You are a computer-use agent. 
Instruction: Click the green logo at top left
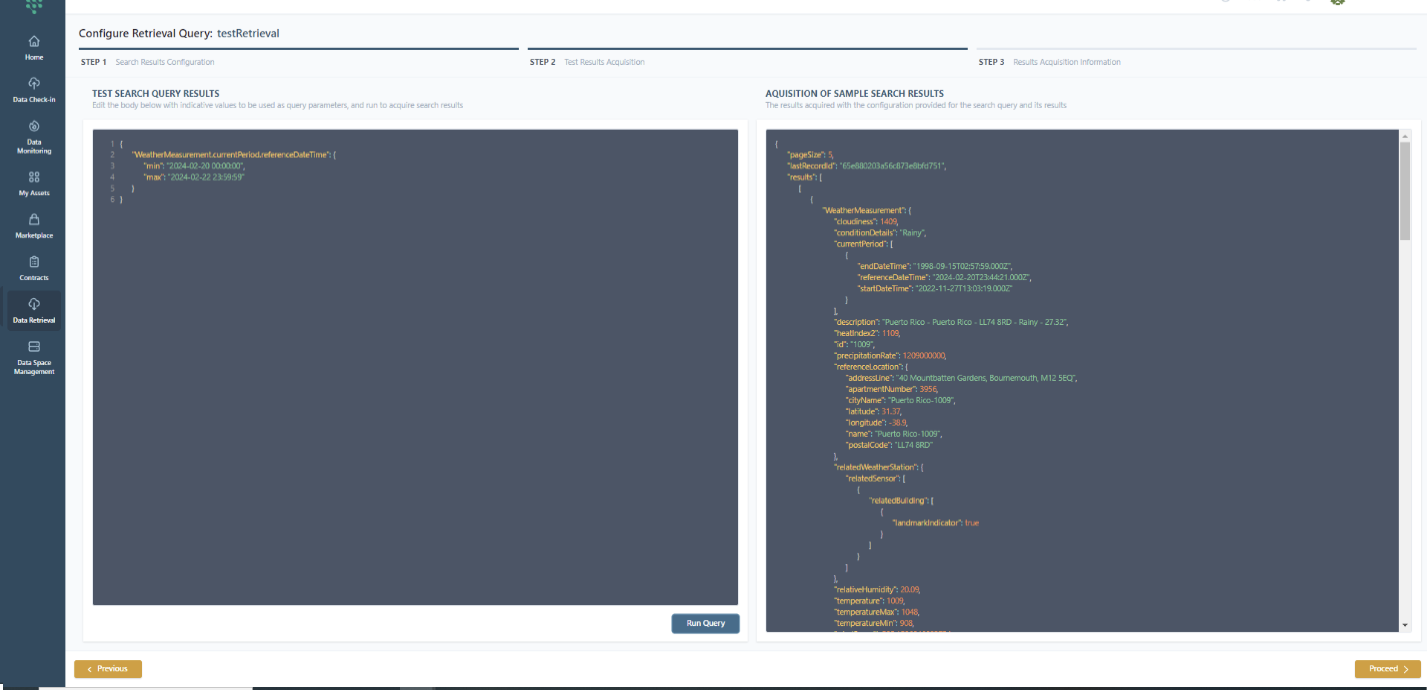click(x=34, y=5)
